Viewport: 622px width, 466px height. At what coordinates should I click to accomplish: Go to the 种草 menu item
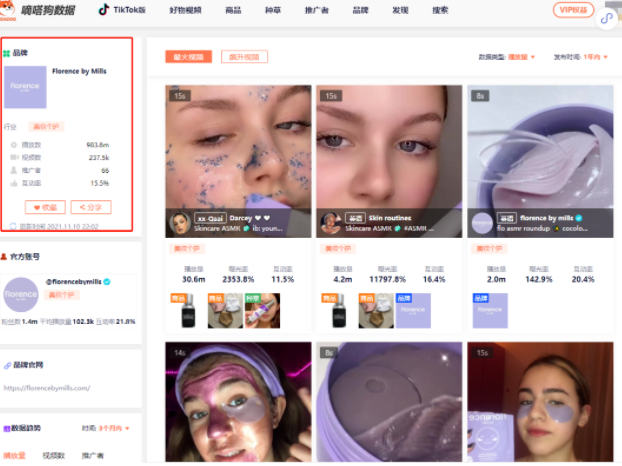(x=273, y=10)
